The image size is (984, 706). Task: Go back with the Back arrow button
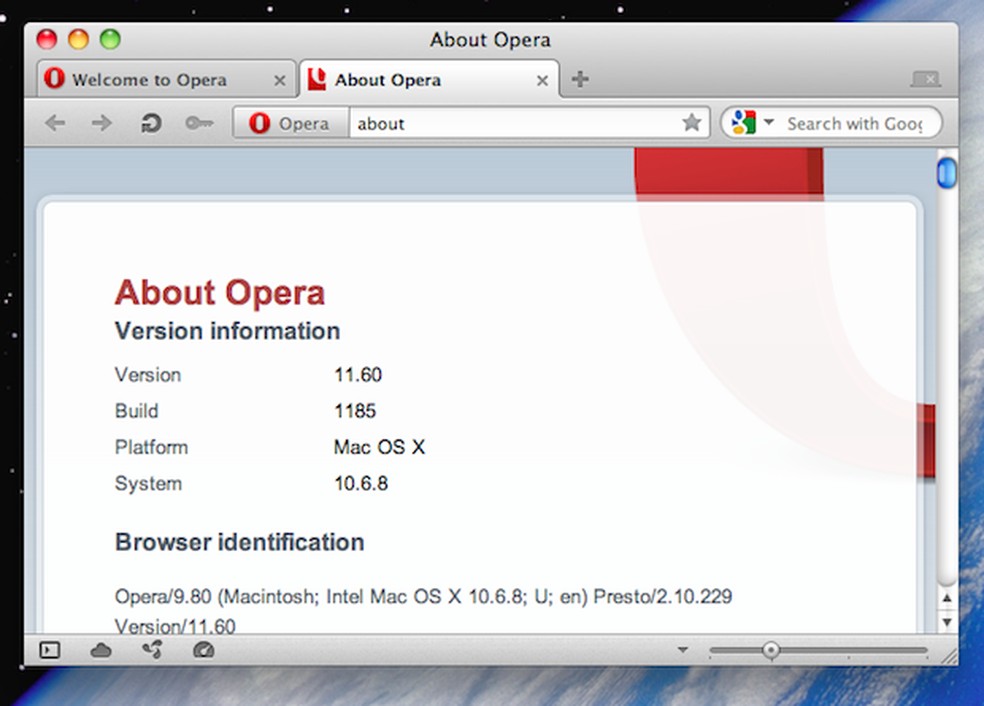point(55,123)
